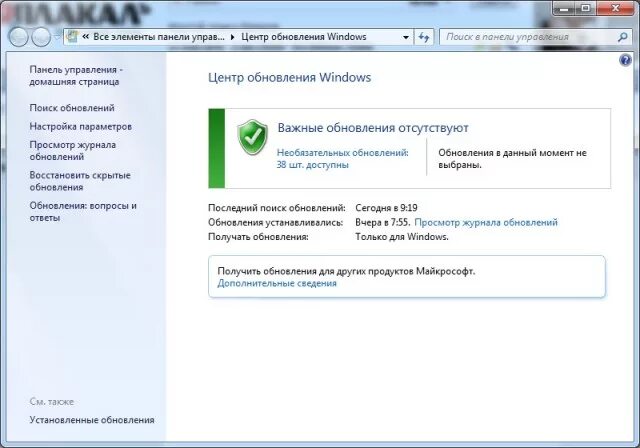This screenshot has width=640, height=448.
Task: Expand breadcrumb arrow before Центр обновления Windows
Action: (x=233, y=37)
